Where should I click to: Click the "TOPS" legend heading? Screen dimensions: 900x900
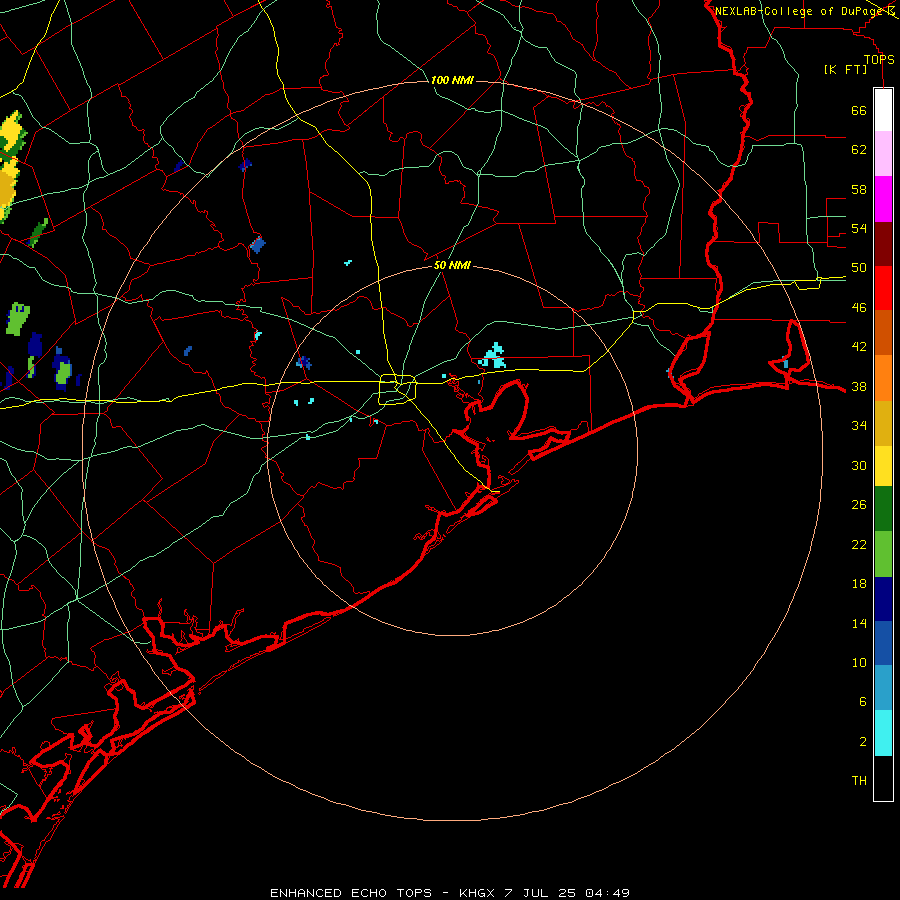(879, 60)
